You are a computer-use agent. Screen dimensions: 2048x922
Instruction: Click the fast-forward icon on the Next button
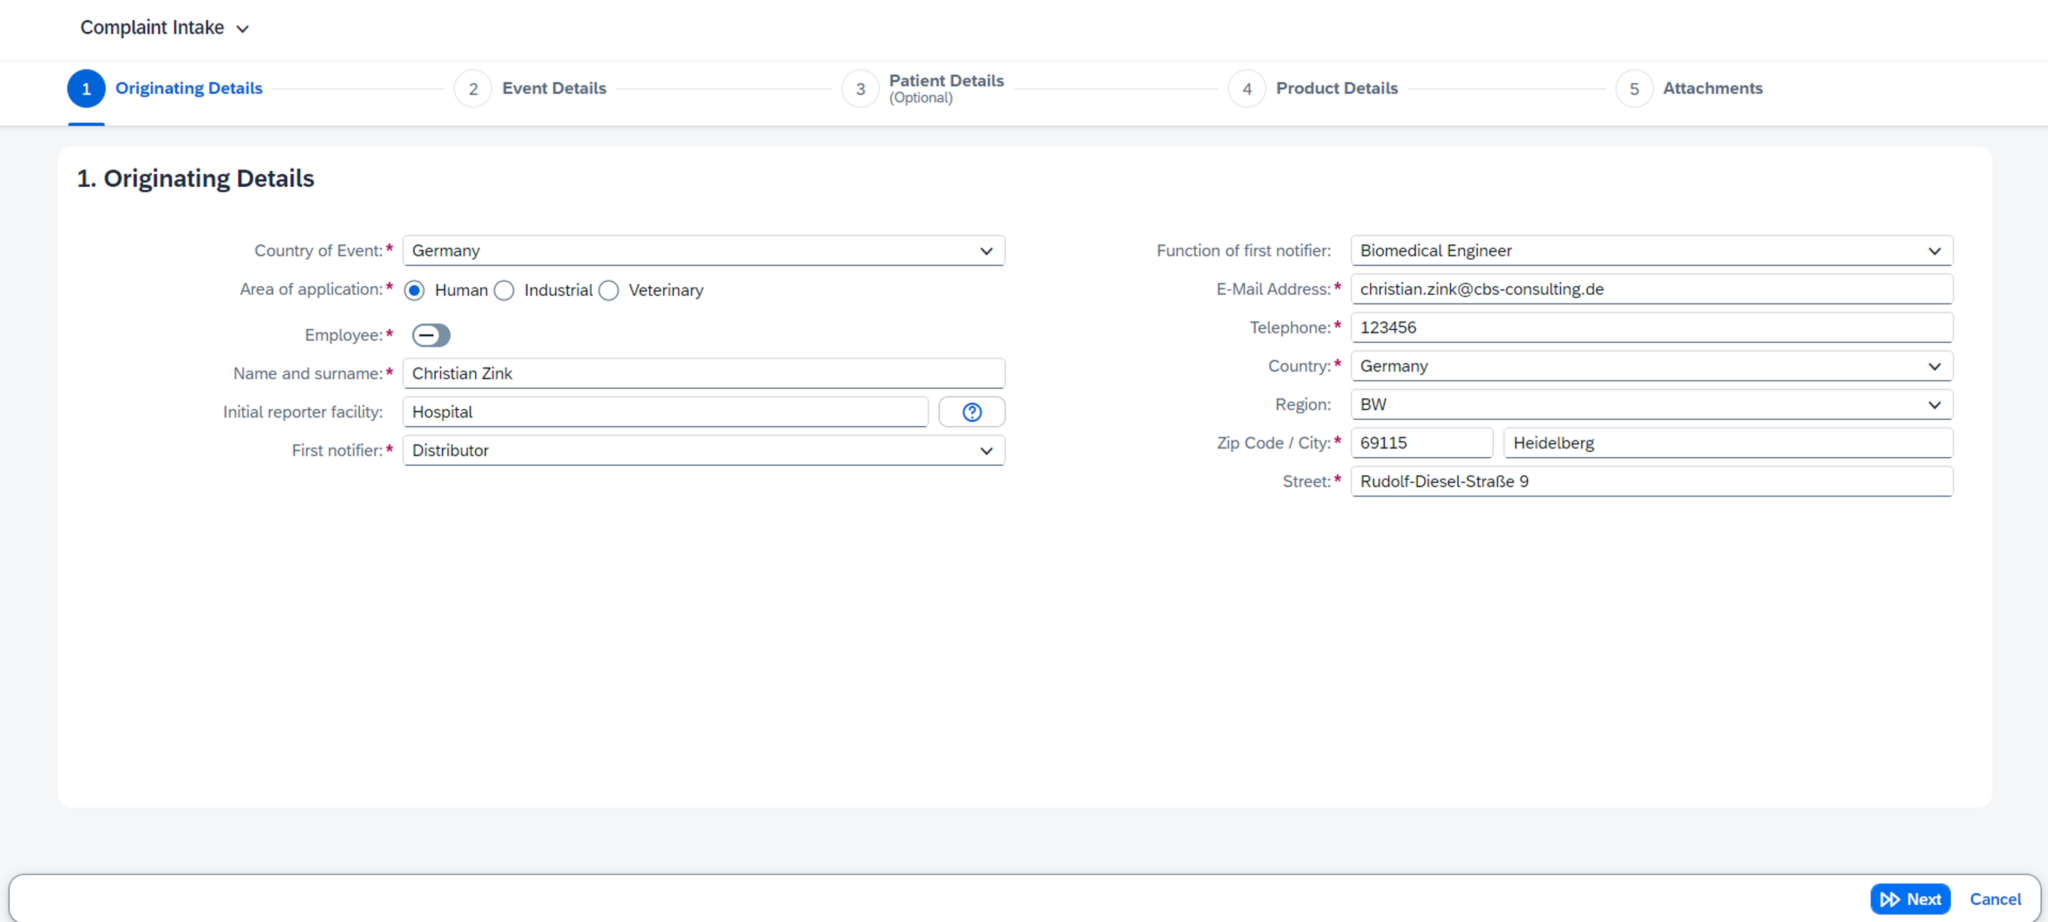pyautogui.click(x=1889, y=898)
